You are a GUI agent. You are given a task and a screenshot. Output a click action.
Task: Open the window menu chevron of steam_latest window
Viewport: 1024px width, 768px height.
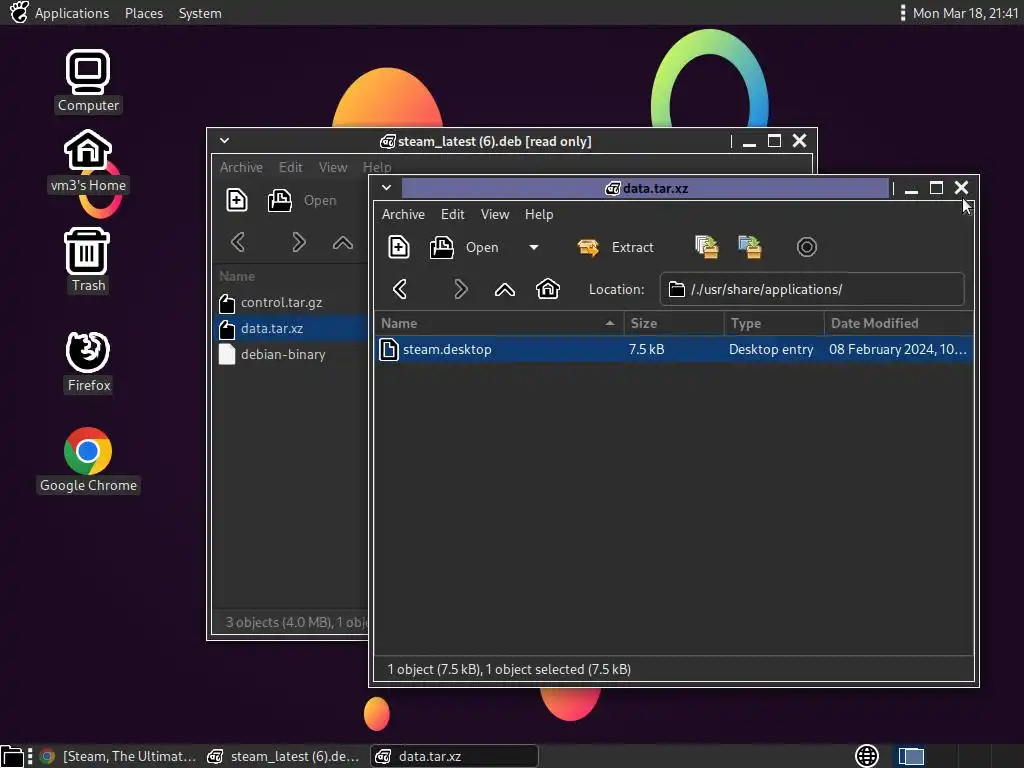click(224, 140)
